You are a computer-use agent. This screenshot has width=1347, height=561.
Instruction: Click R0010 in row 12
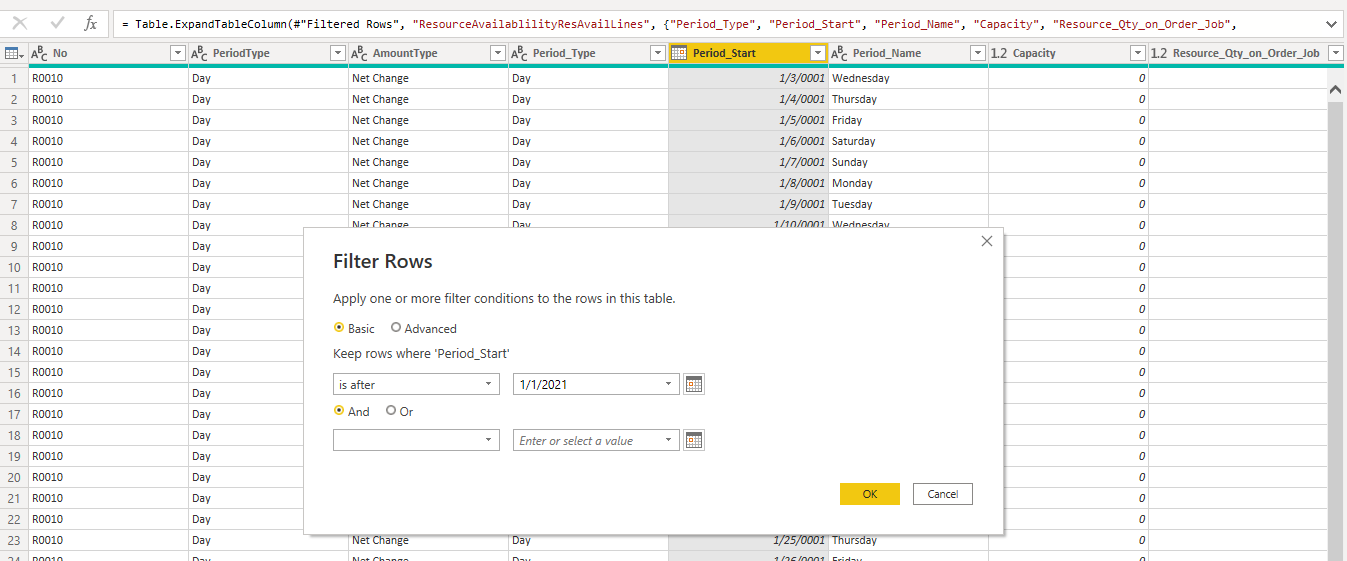tap(108, 309)
